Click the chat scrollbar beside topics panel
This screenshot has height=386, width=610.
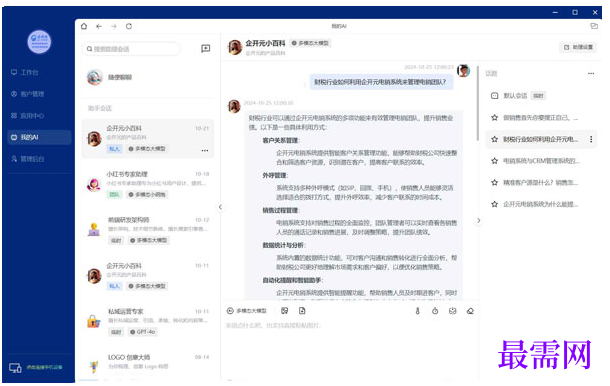(x=477, y=104)
